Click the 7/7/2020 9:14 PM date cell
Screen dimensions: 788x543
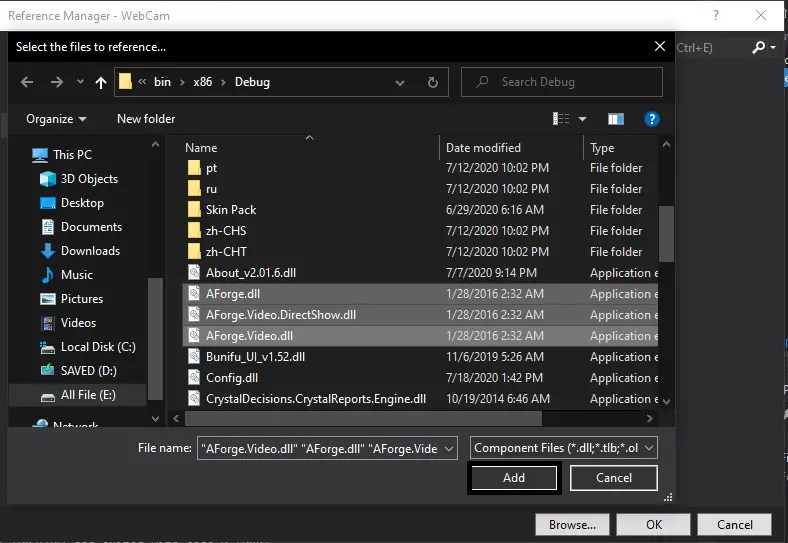(491, 273)
